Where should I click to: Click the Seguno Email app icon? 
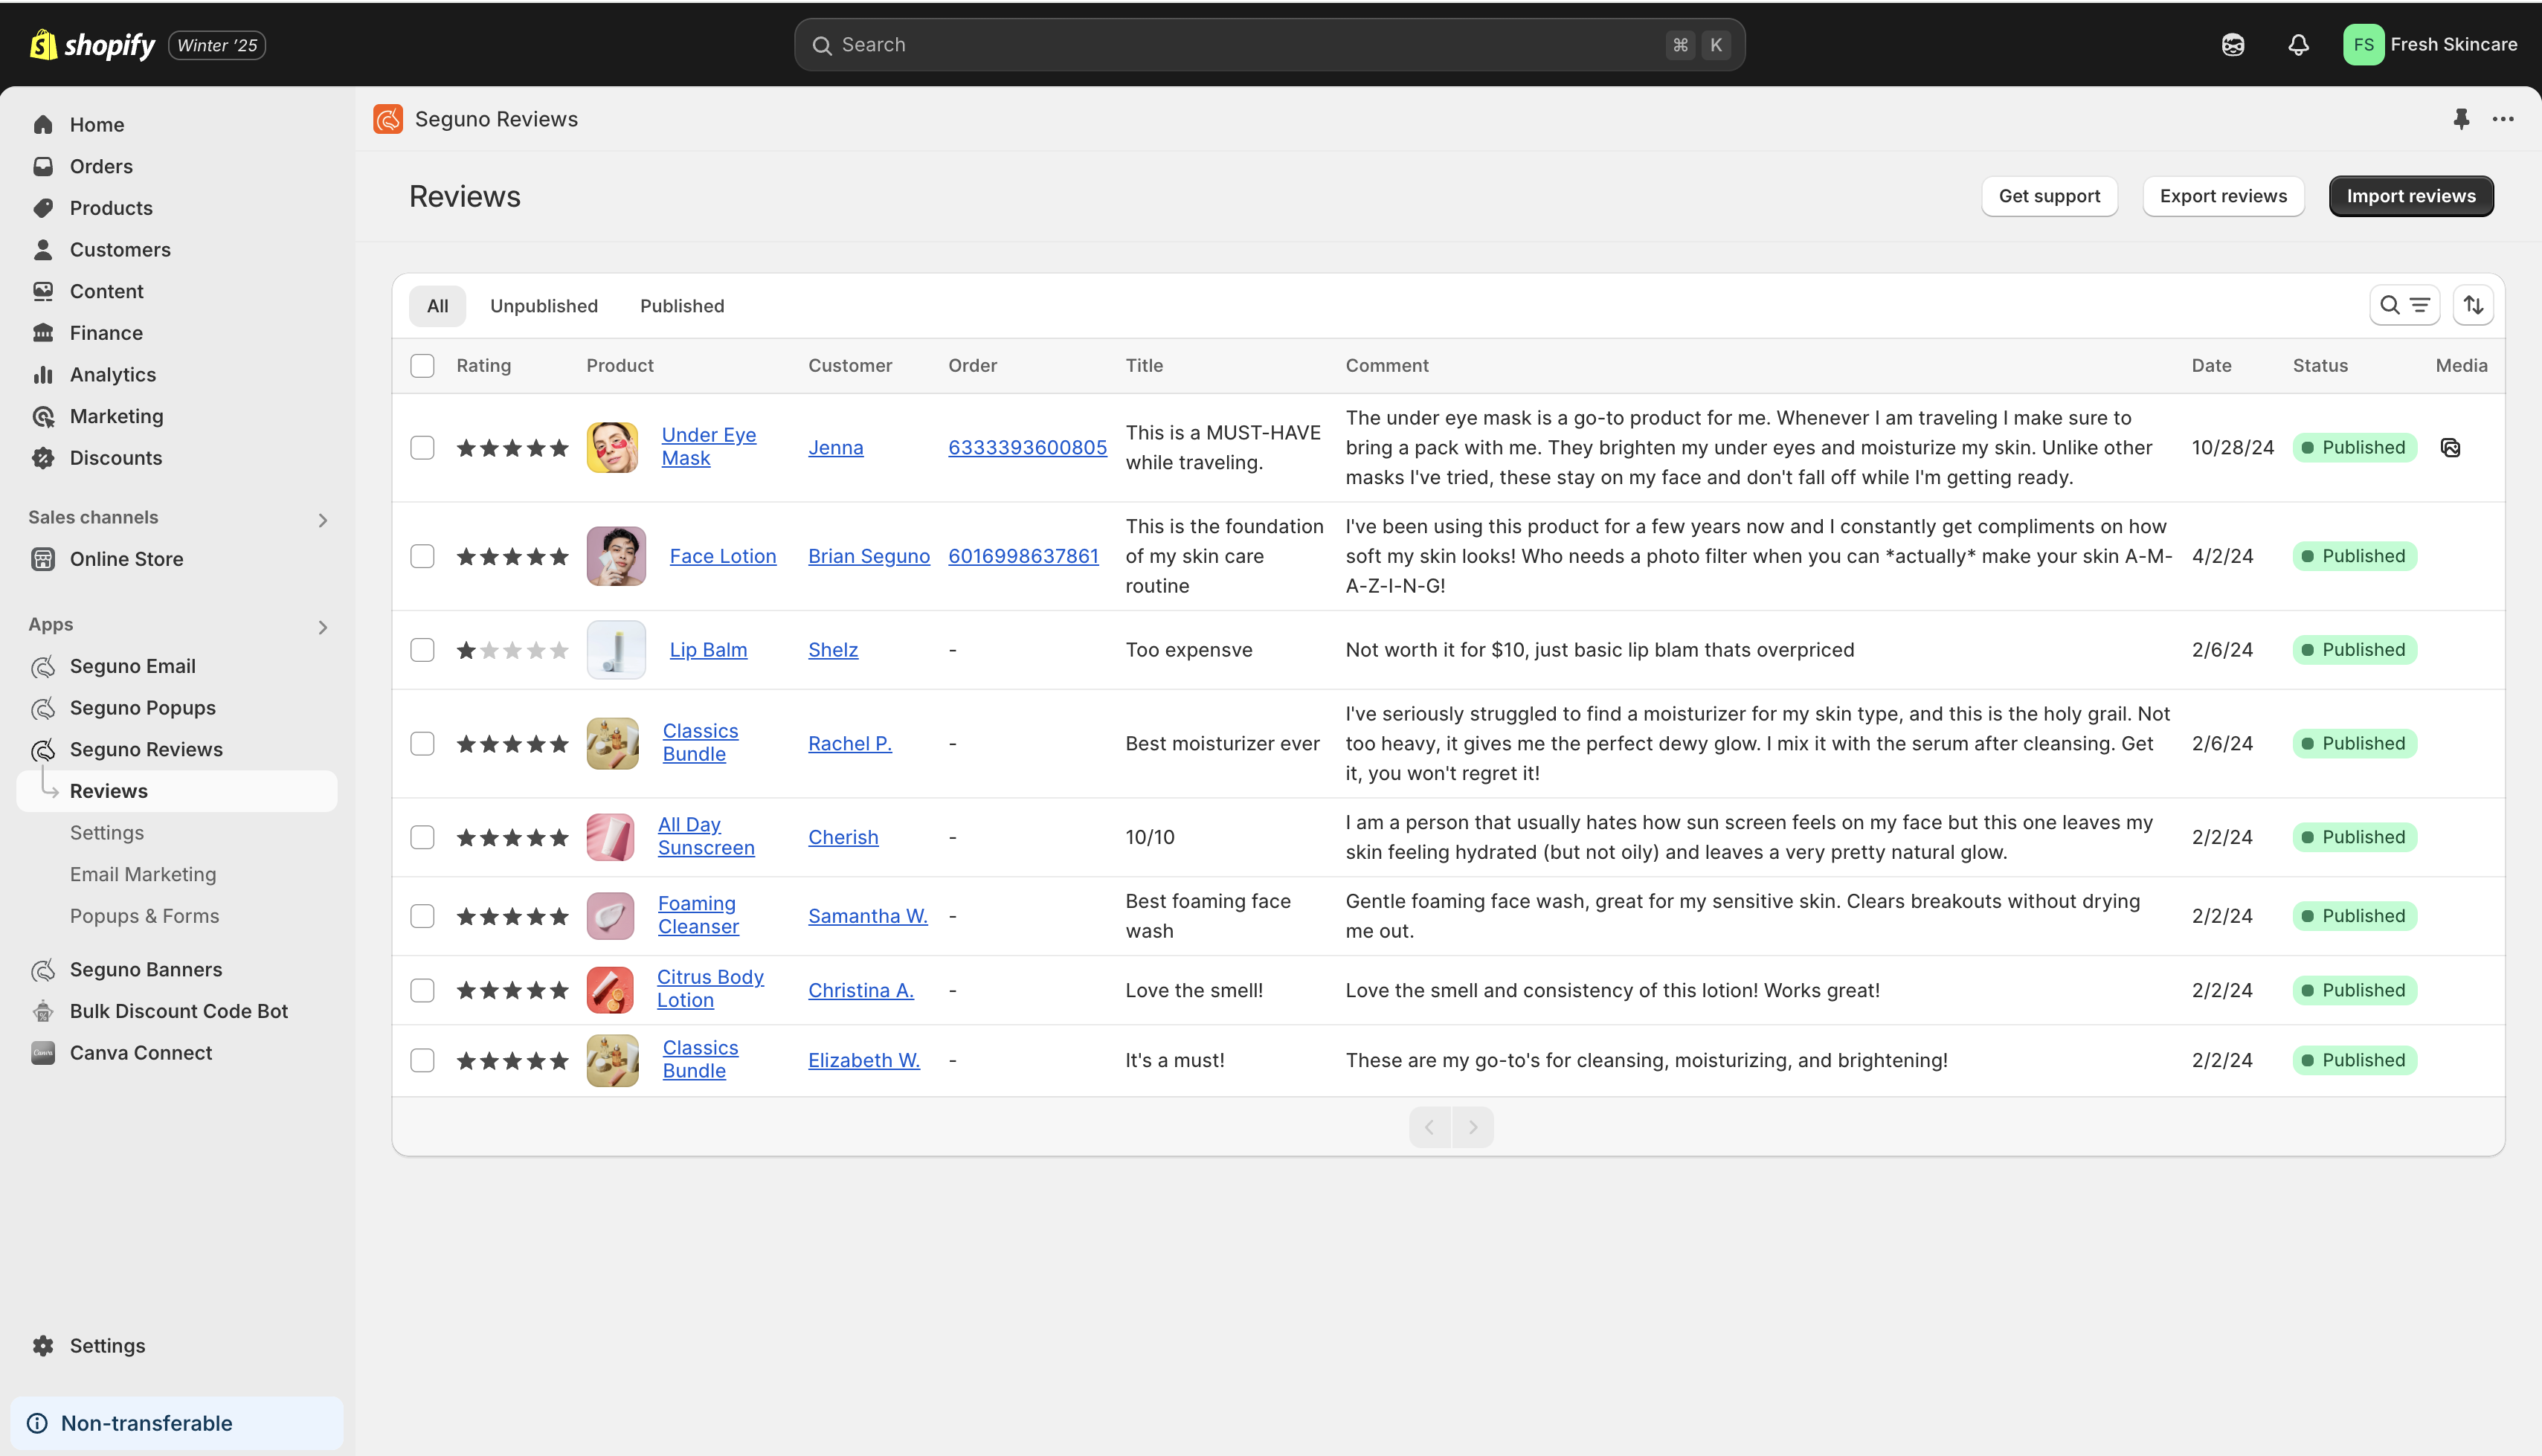43,666
